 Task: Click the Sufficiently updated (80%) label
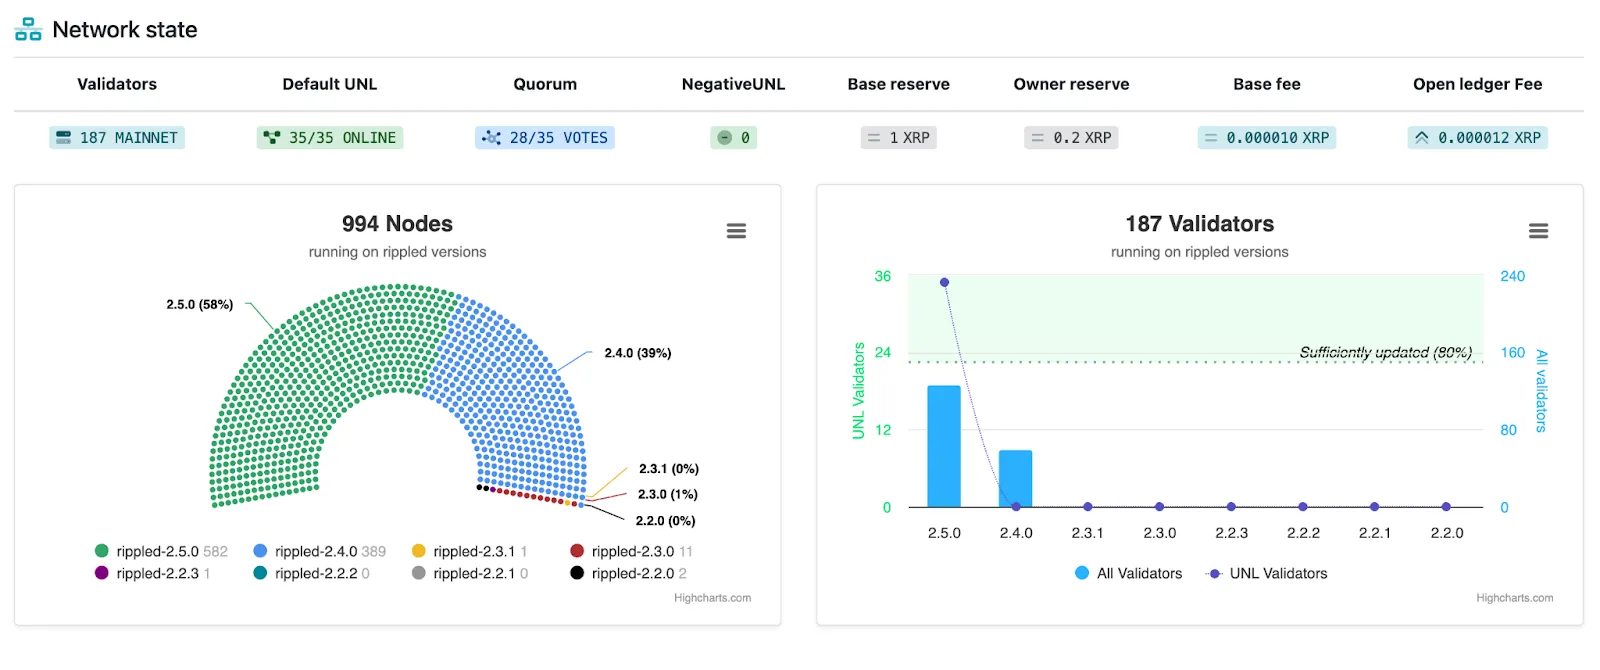1386,352
